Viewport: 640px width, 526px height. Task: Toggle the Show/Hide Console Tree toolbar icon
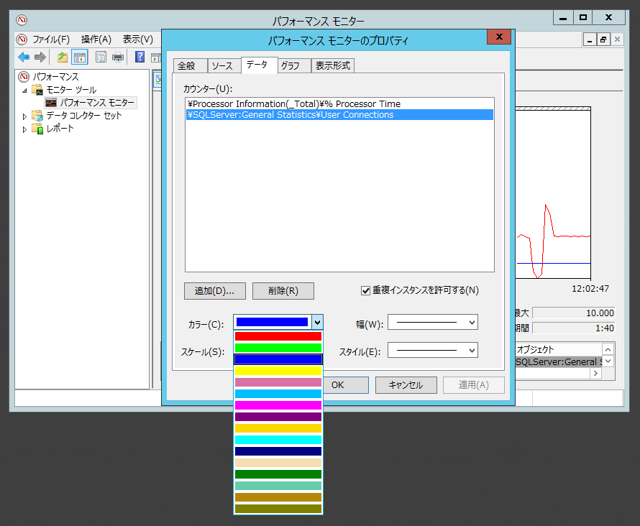80,57
